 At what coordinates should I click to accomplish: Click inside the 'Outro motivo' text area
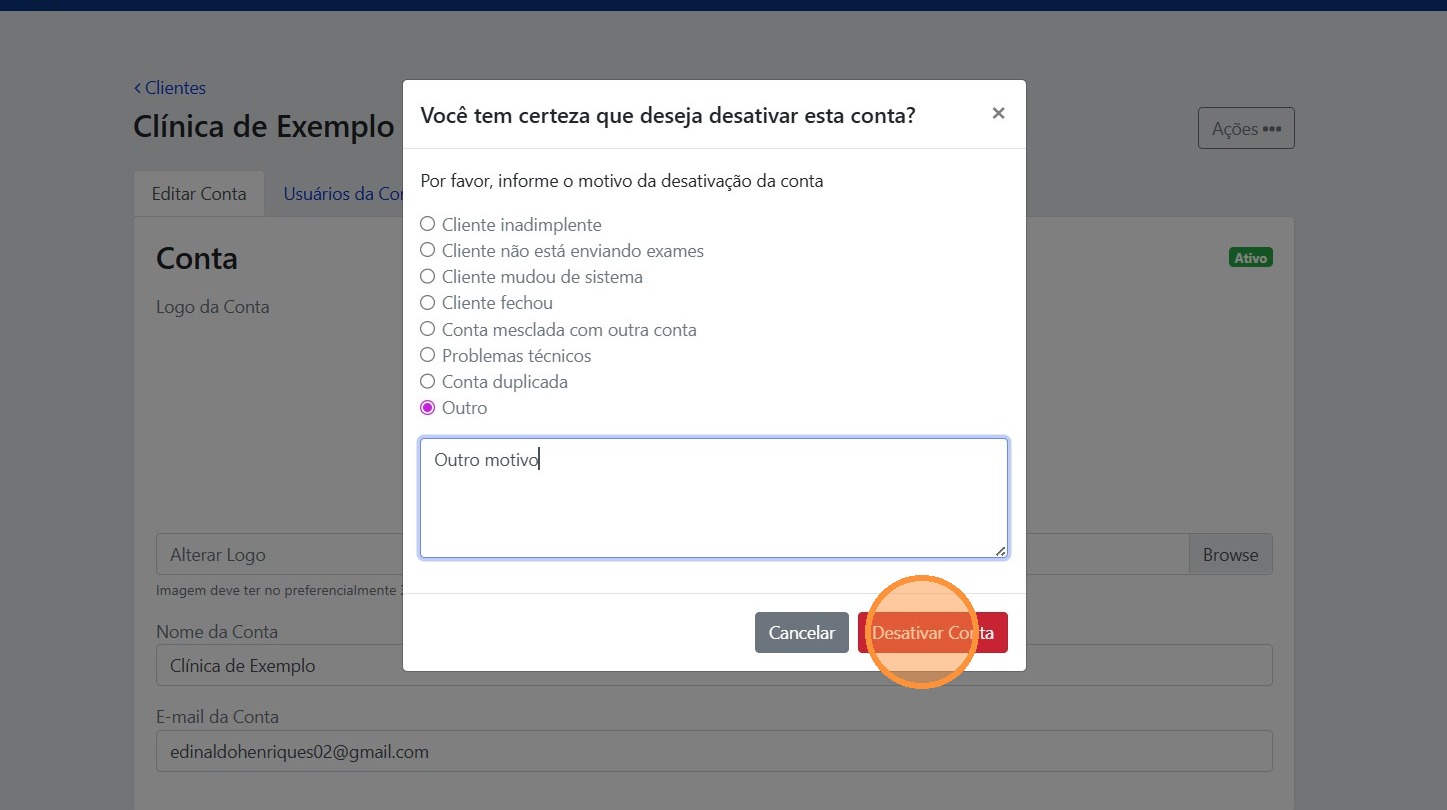713,498
